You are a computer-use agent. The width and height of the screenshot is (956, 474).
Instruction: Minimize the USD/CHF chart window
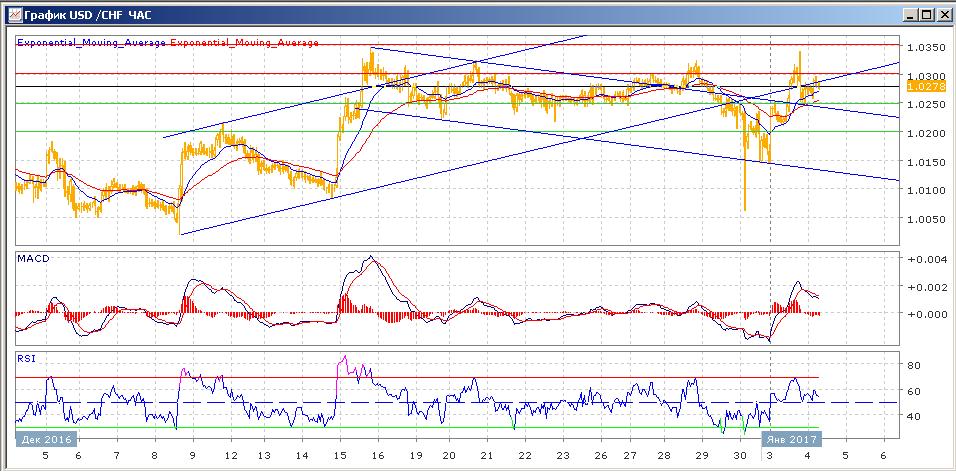(908, 14)
